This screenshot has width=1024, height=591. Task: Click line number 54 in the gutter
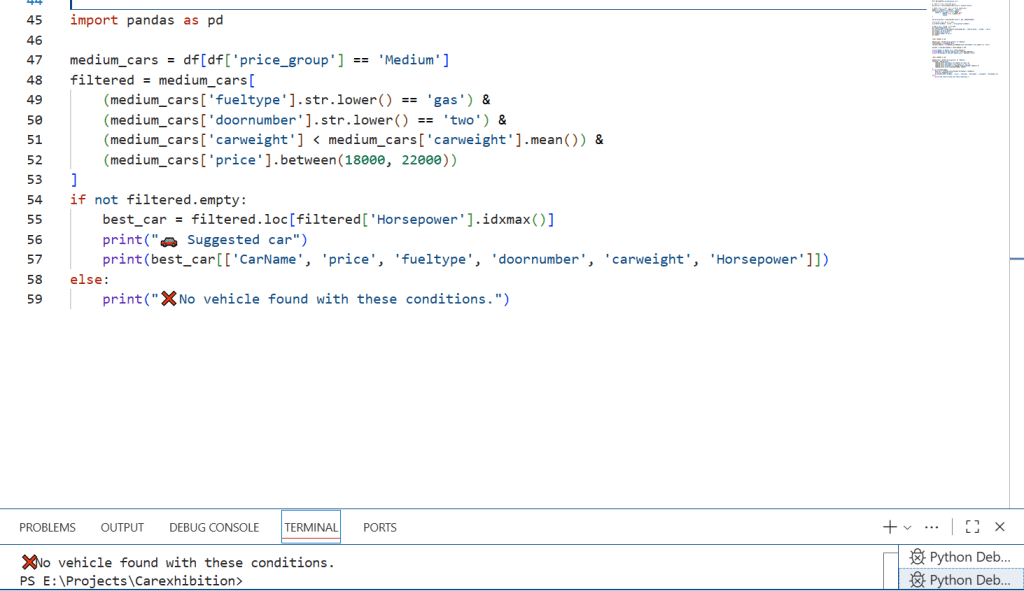[x=34, y=200]
